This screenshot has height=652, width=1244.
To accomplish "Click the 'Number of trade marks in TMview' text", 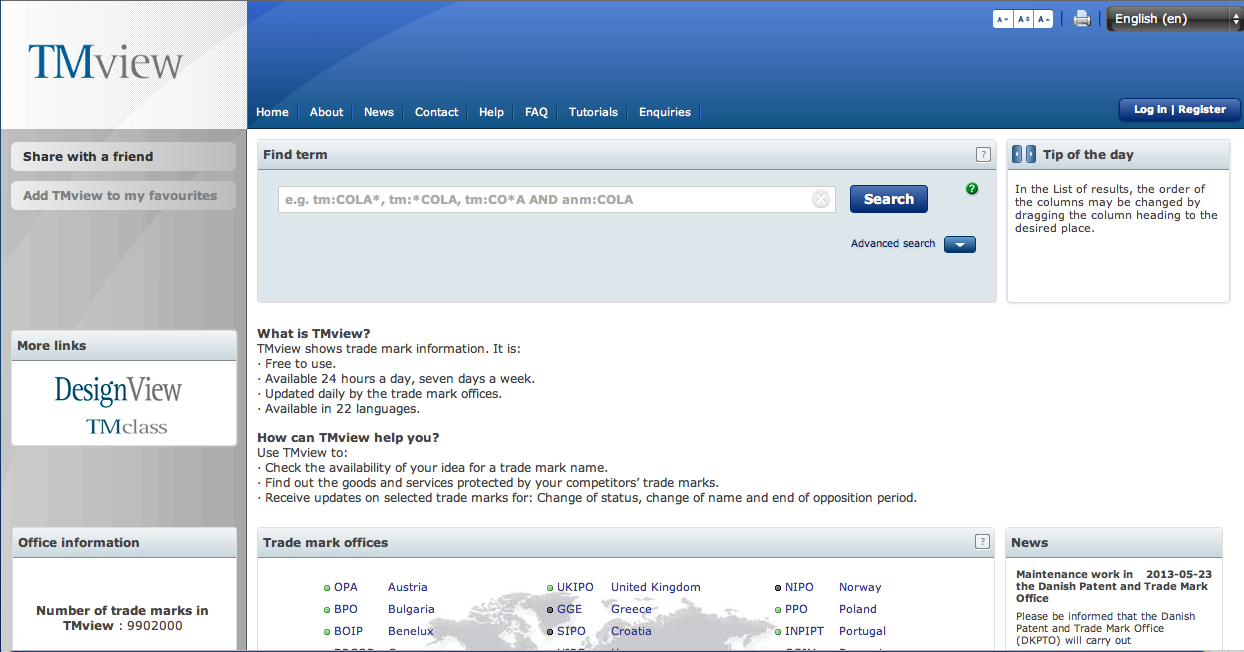I will (x=123, y=617).
